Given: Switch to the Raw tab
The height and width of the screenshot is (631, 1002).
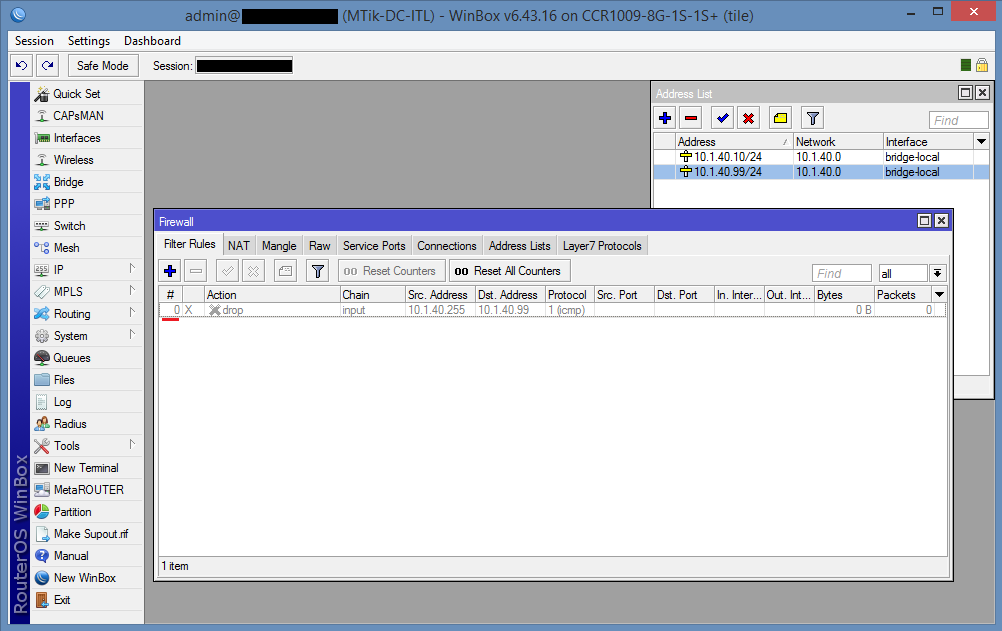Looking at the screenshot, I should point(320,246).
